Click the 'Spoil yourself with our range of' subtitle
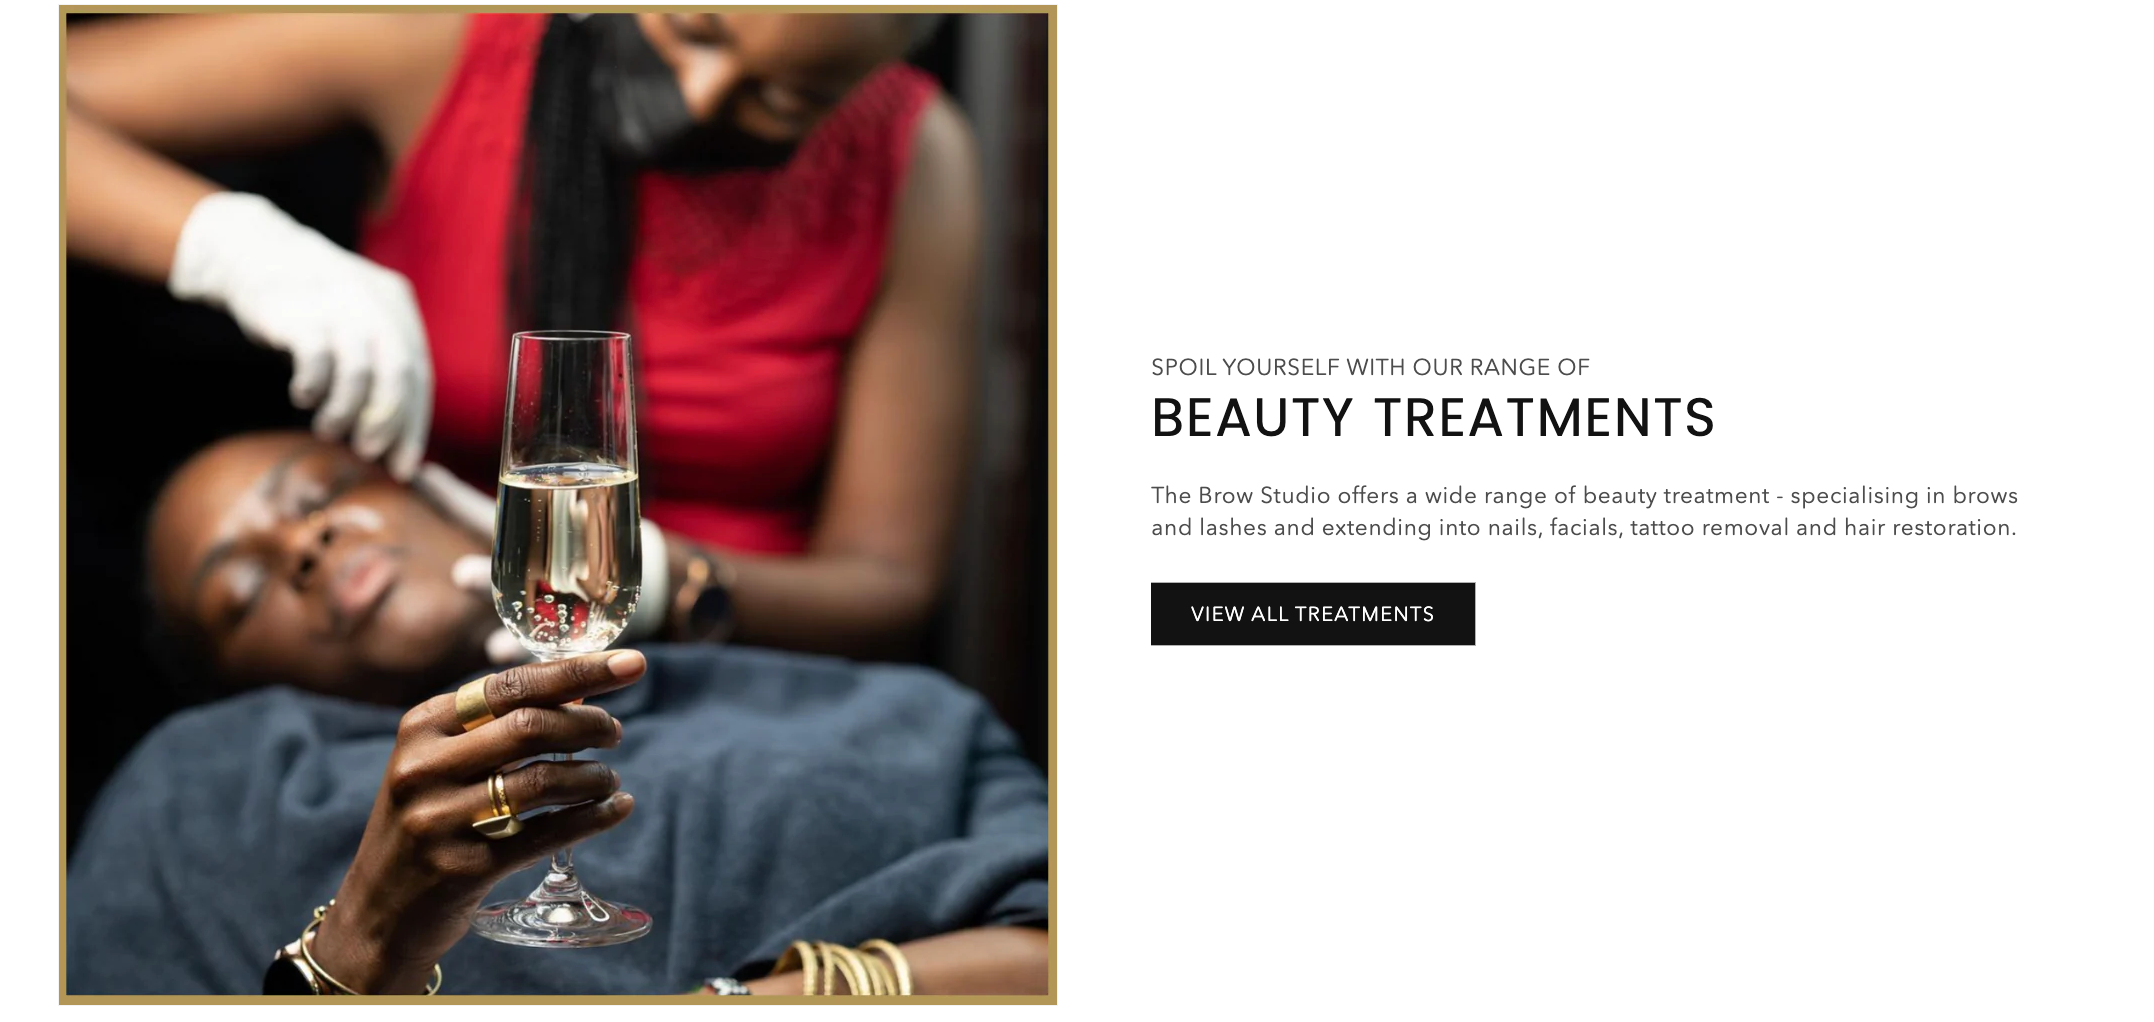This screenshot has height=1022, width=2154. pyautogui.click(x=1370, y=367)
